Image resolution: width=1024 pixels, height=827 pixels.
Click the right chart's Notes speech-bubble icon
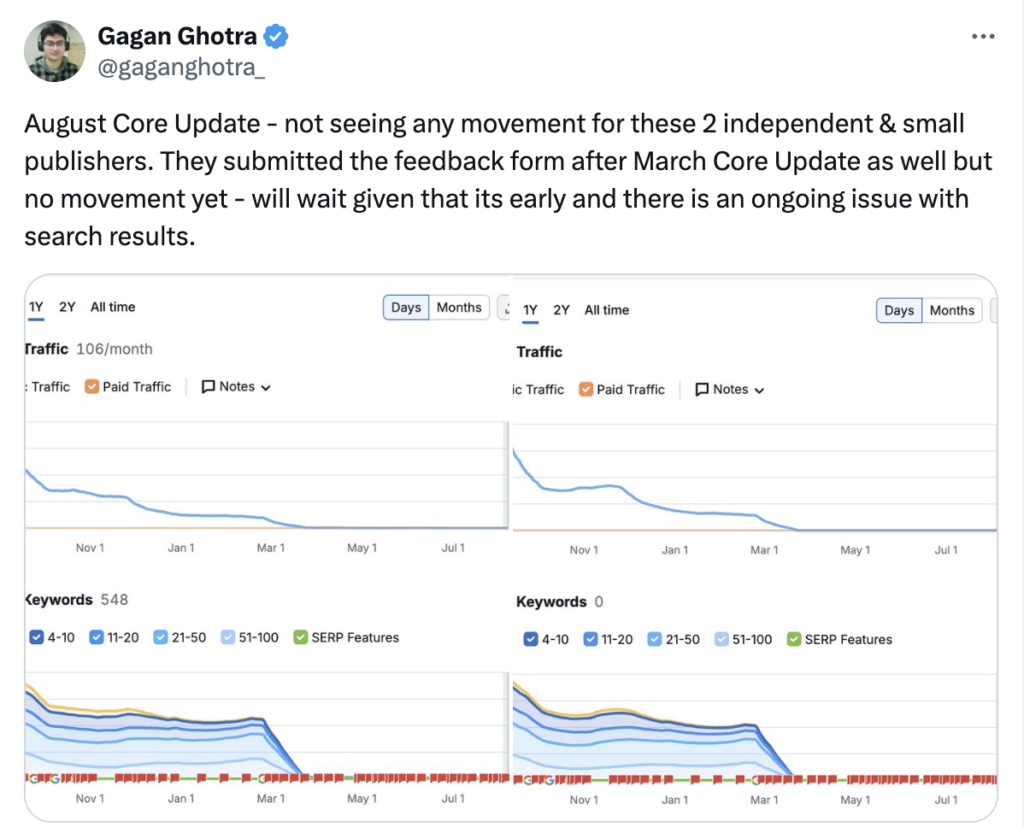(x=702, y=389)
